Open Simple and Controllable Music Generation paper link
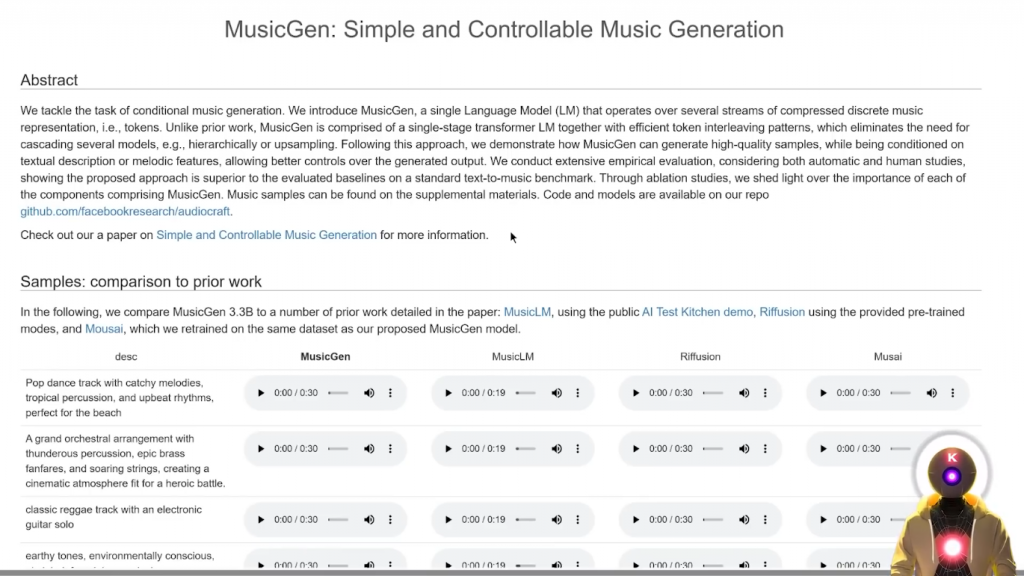The height and width of the screenshot is (576, 1024). [266, 235]
